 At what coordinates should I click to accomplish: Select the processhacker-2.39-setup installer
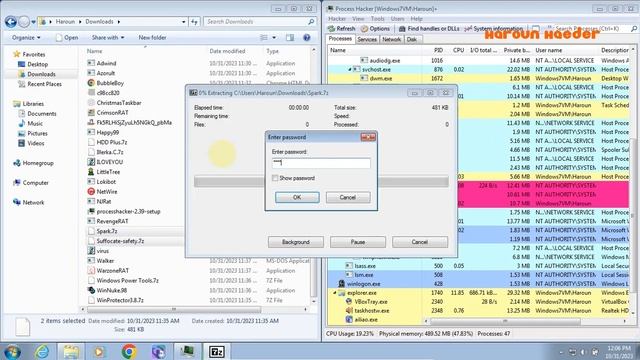coord(128,211)
